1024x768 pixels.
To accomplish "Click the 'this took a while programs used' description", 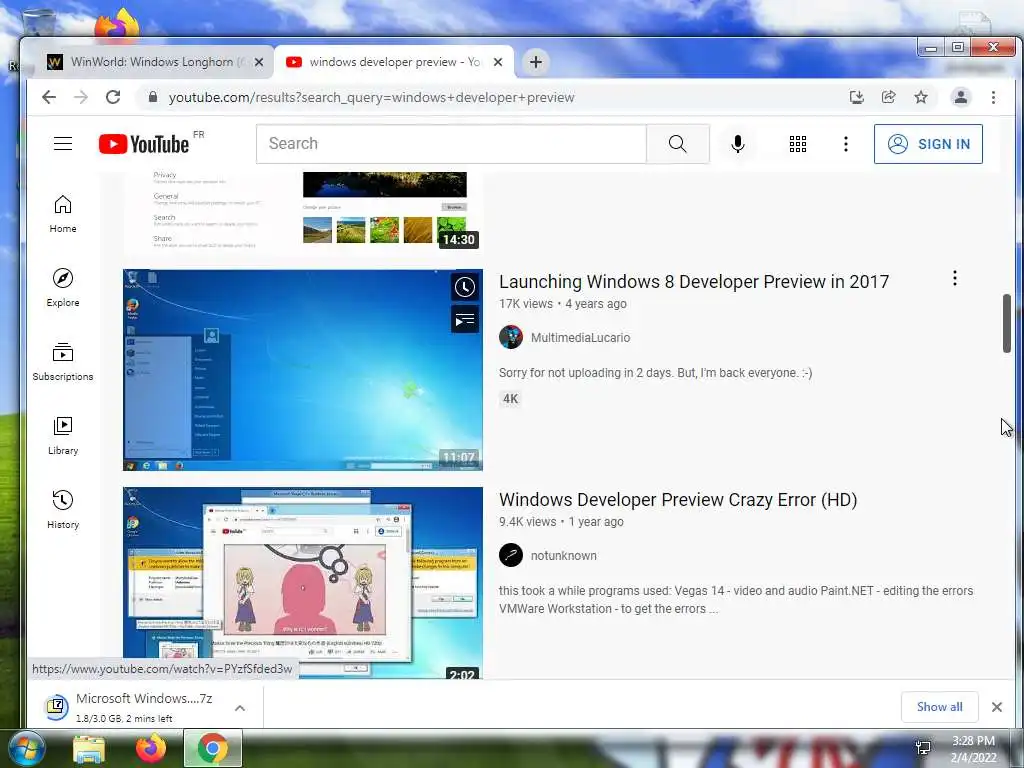I will pos(735,600).
